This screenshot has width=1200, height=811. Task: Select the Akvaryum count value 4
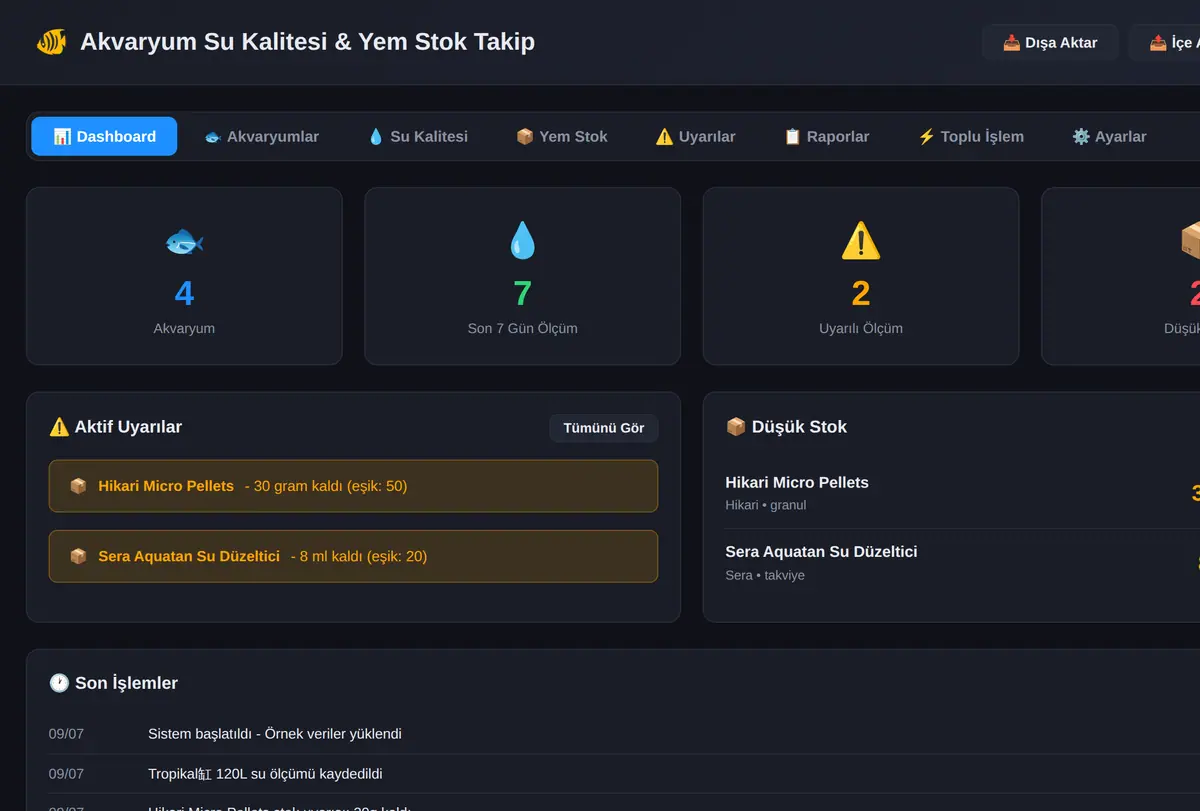(184, 293)
